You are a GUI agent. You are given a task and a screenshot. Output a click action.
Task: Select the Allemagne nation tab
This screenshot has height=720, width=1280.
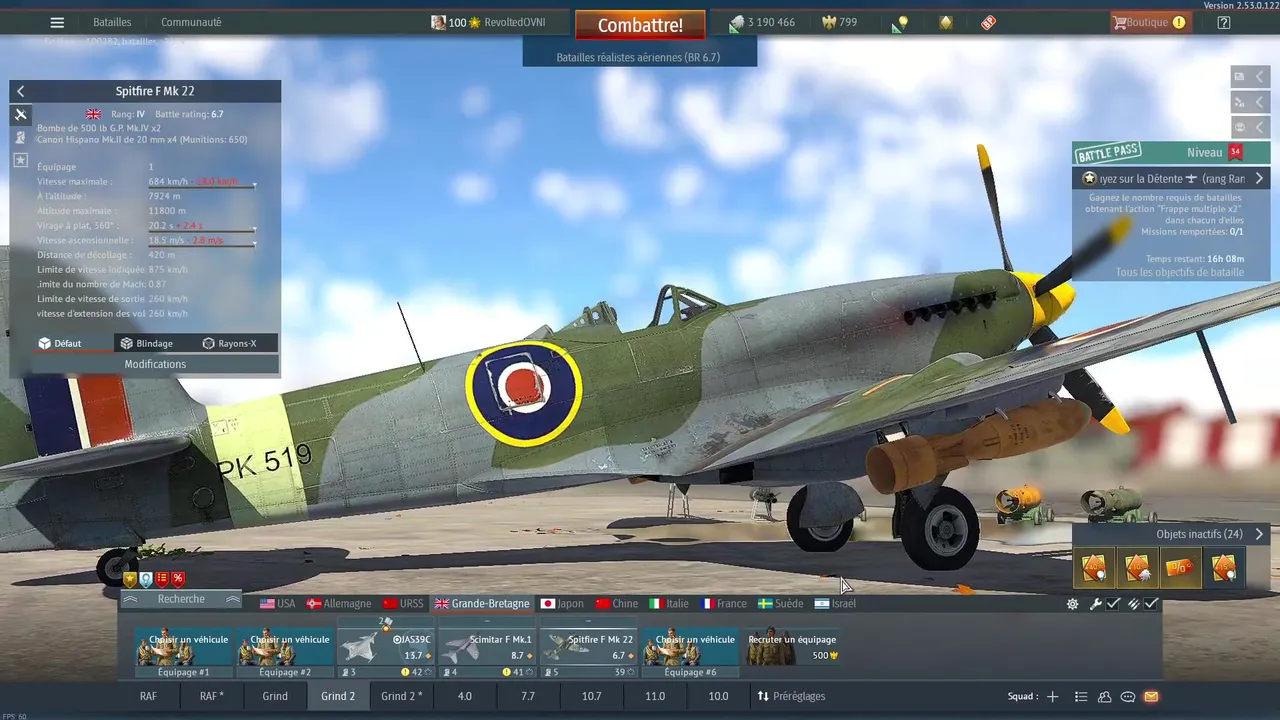pos(339,604)
